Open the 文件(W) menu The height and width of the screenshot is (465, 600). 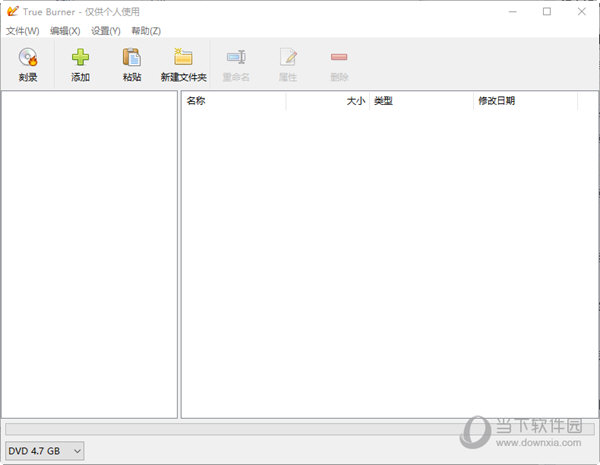23,31
